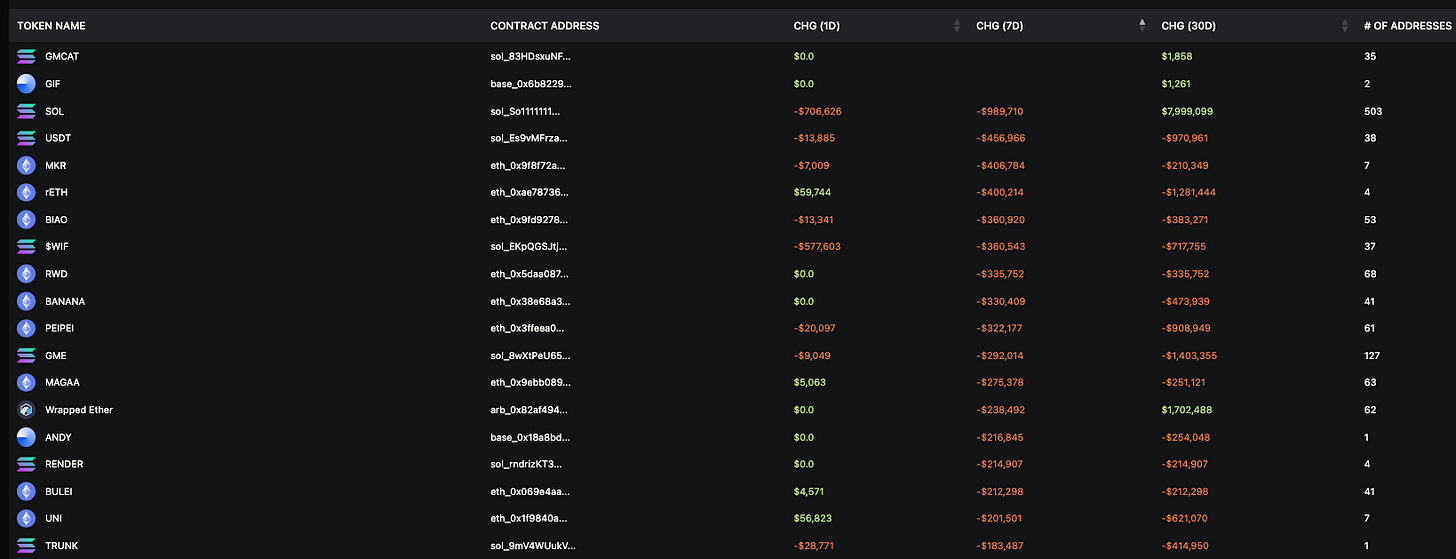Click the CONTRACT ADDRESS column header
The height and width of the screenshot is (559, 1456).
pos(545,25)
